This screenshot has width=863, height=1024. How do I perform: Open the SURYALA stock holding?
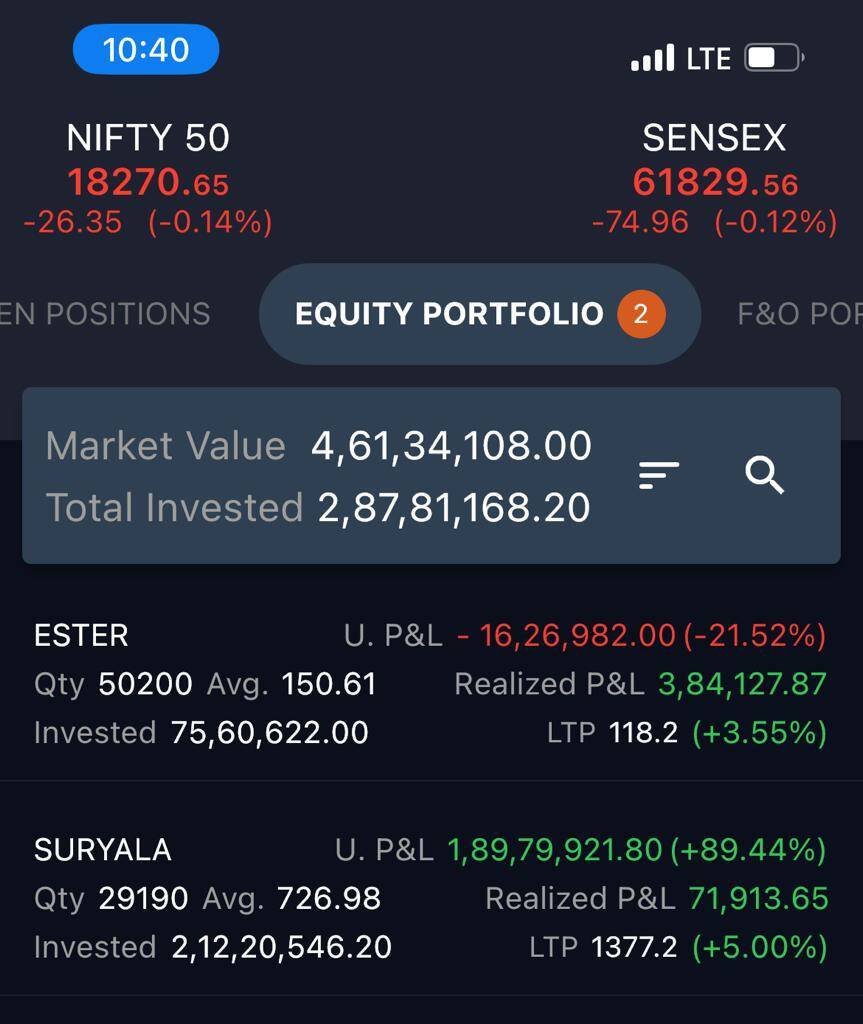coord(103,850)
